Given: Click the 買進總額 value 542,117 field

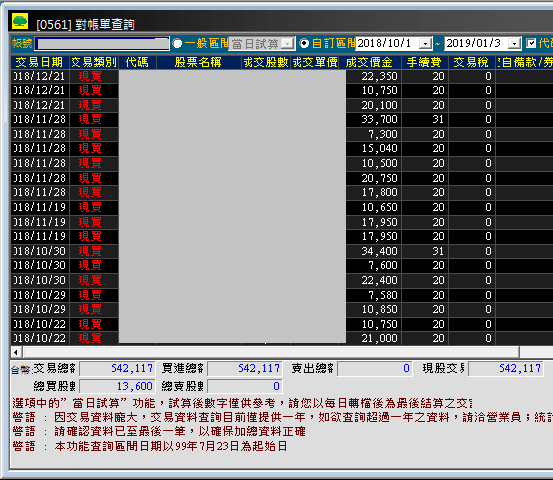Looking at the screenshot, I should point(244,369).
